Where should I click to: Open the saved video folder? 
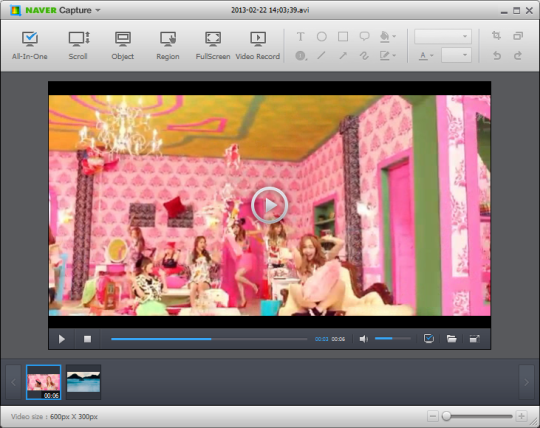[x=451, y=339]
